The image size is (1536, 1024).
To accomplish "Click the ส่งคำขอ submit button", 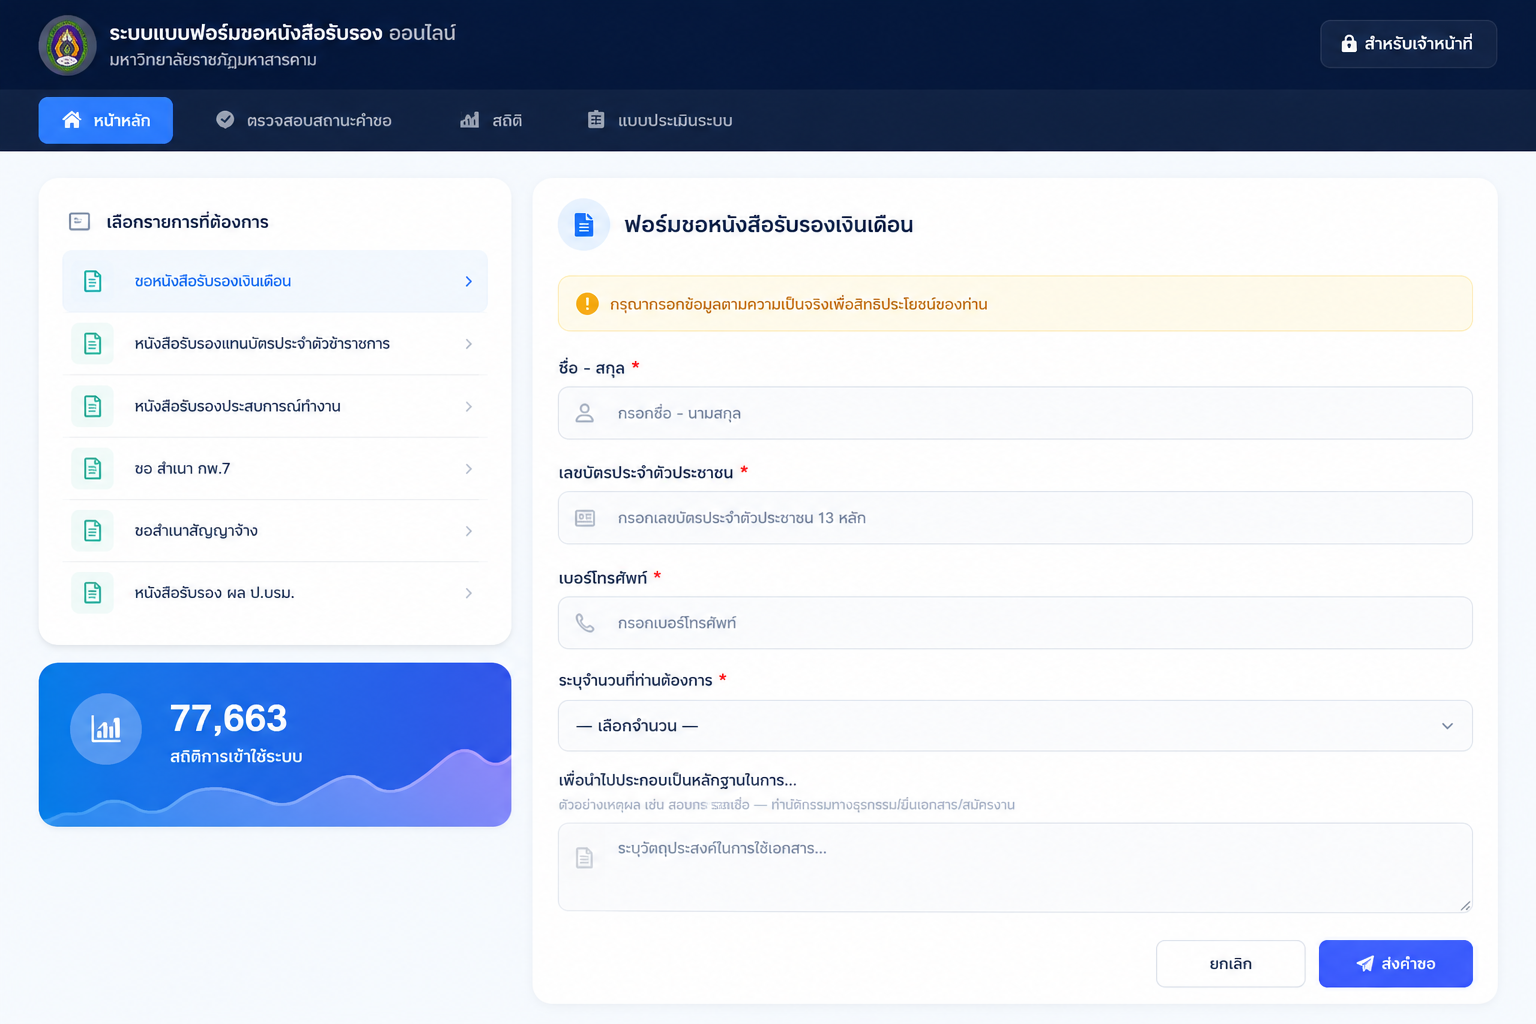I will [1396, 964].
